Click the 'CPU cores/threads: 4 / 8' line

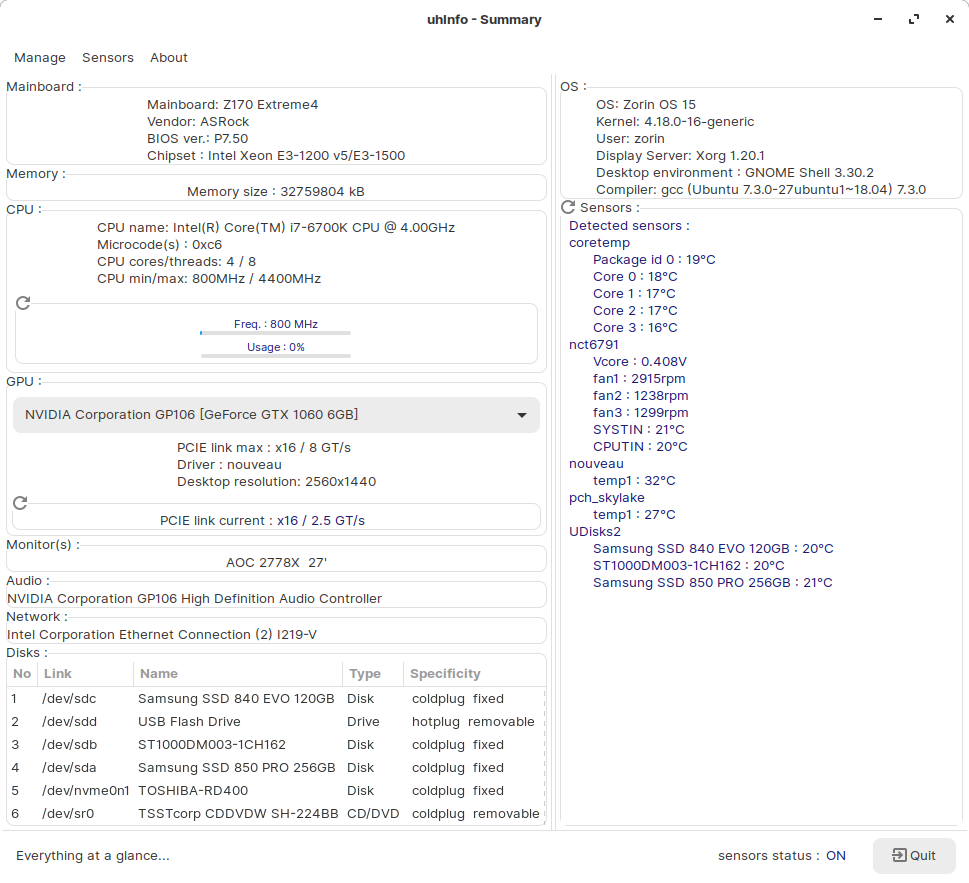[176, 261]
